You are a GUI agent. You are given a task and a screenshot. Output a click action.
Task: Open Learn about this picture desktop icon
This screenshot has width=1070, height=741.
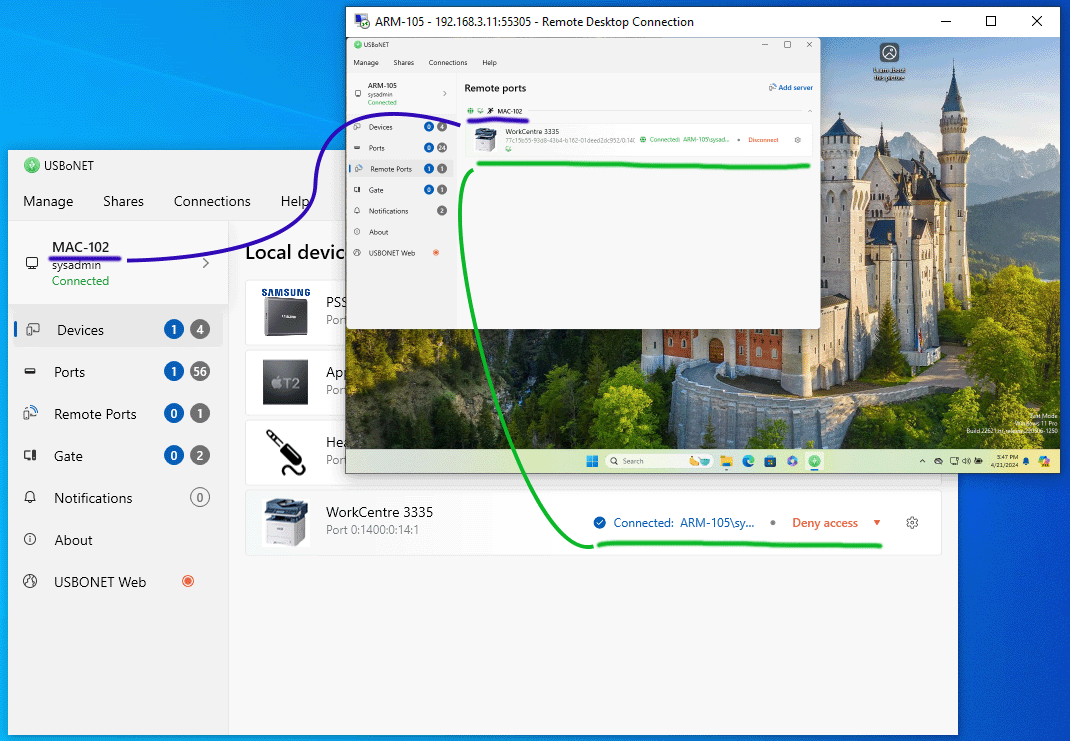889,61
